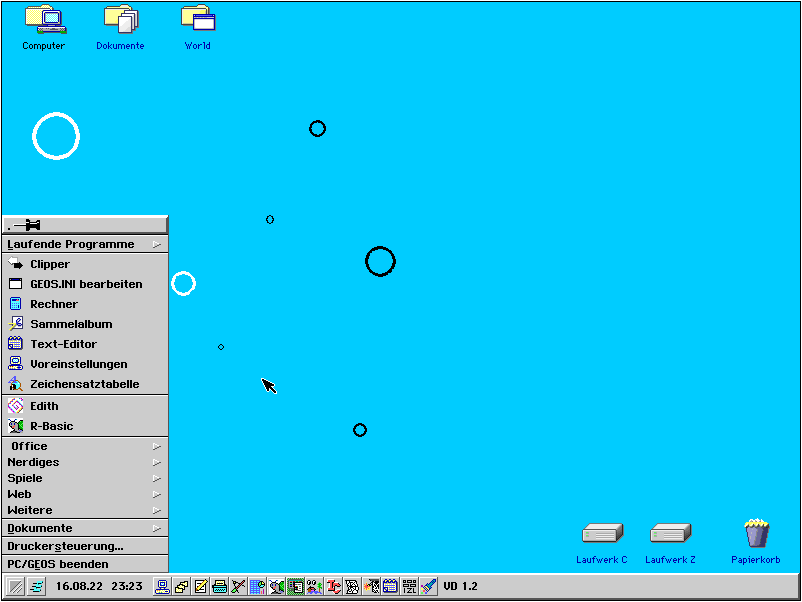Launch the crossed pencil drawing taskbar icon
Image resolution: width=802 pixels, height=602 pixels.
(238, 586)
